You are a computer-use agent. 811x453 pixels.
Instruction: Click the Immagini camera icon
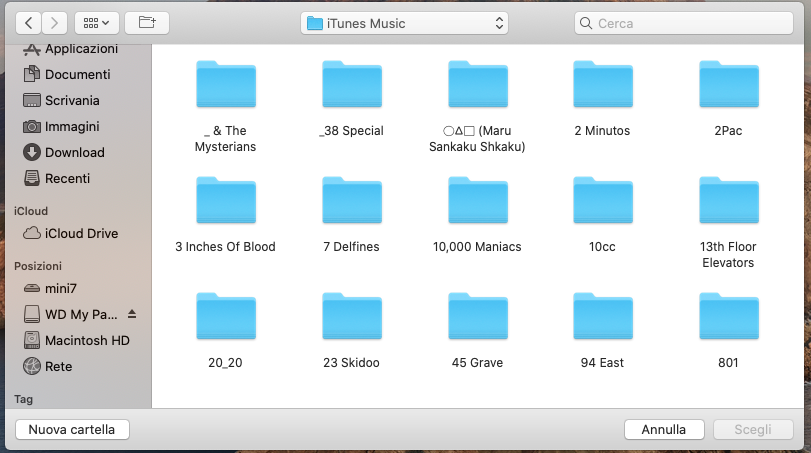[32, 126]
